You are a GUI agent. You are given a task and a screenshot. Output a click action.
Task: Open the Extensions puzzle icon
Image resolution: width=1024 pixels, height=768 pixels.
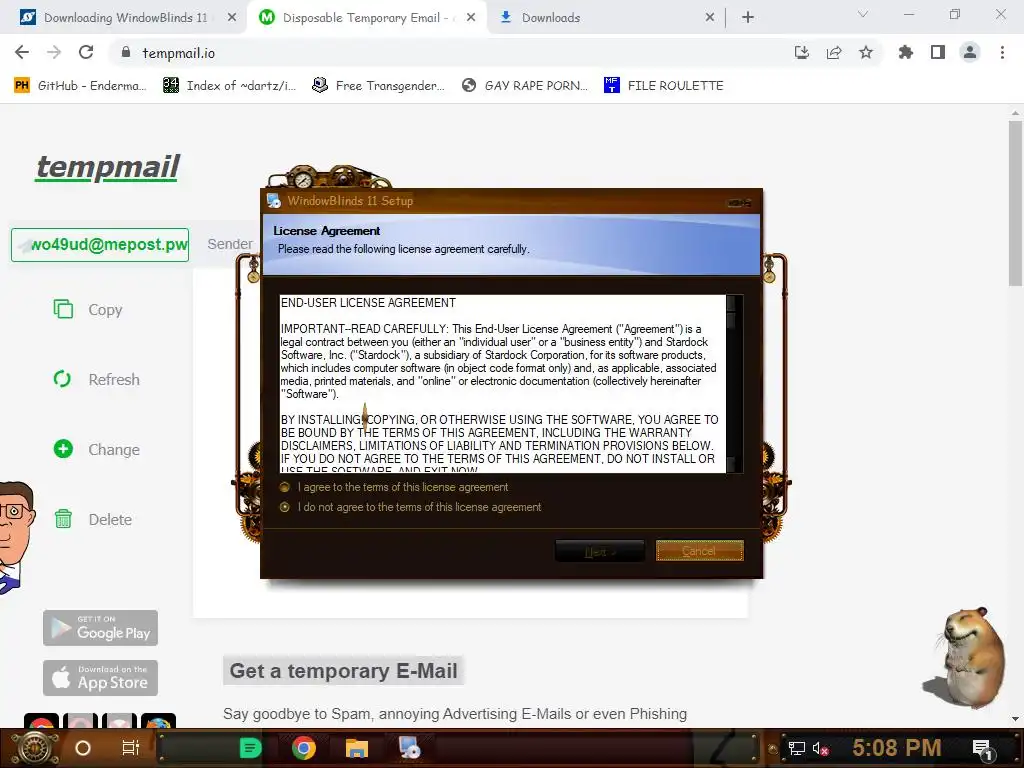(x=906, y=52)
